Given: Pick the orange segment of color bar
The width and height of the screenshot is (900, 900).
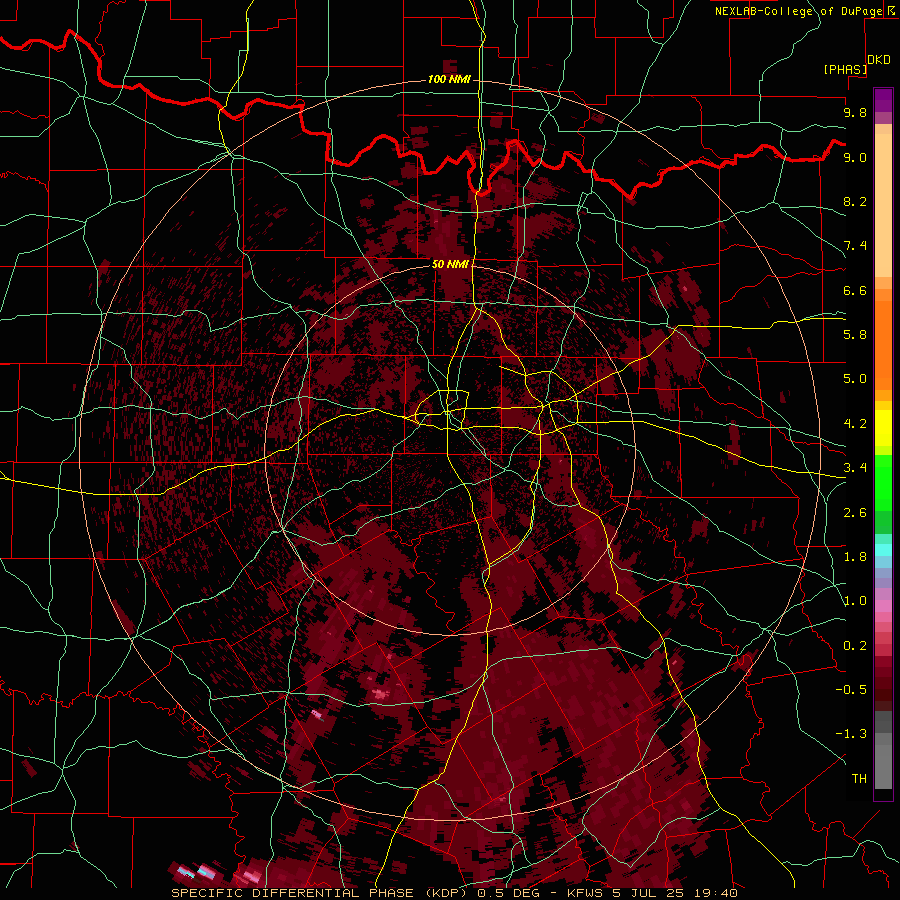Looking at the screenshot, I should (x=883, y=344).
